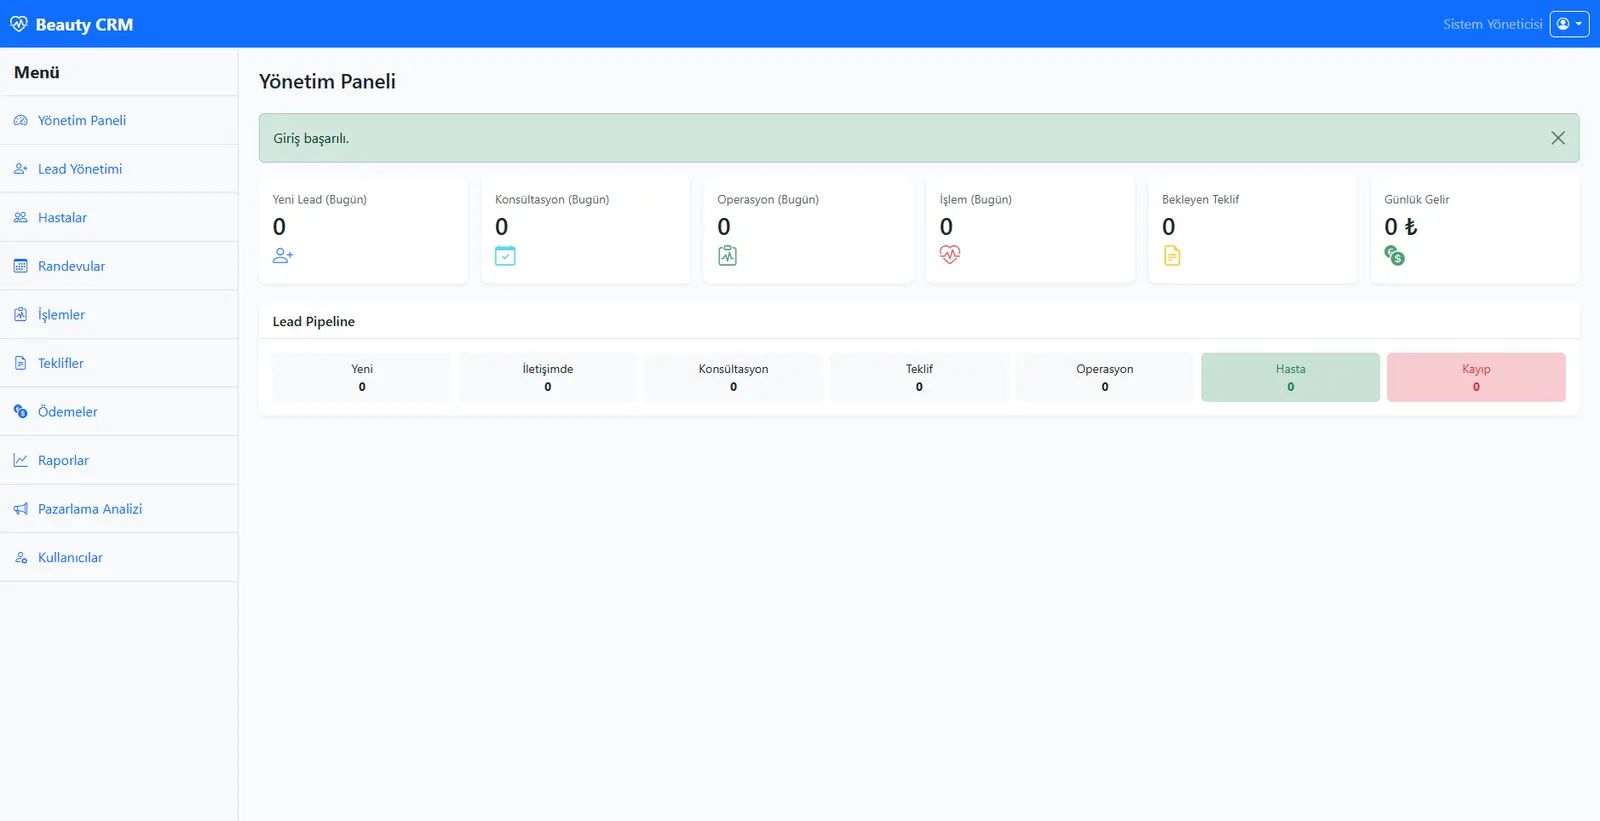
Task: Open Yönetim Paneli menu item
Action: 119,120
